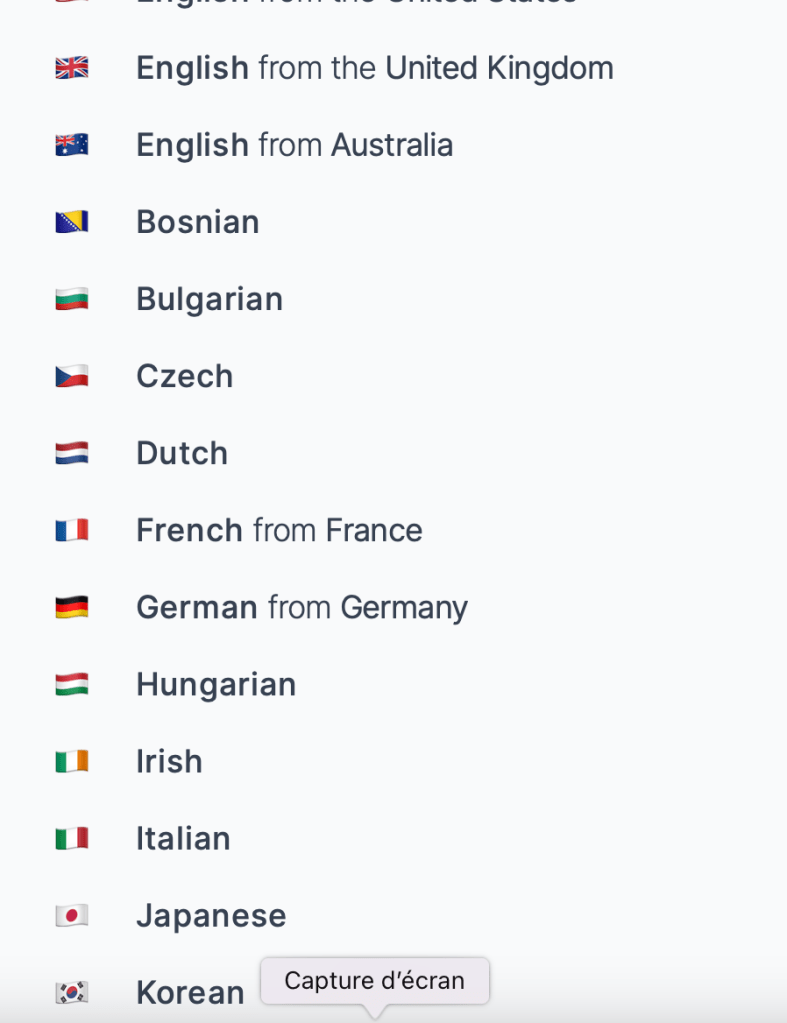Click the German flag icon
787x1023 pixels.
[x=72, y=607]
